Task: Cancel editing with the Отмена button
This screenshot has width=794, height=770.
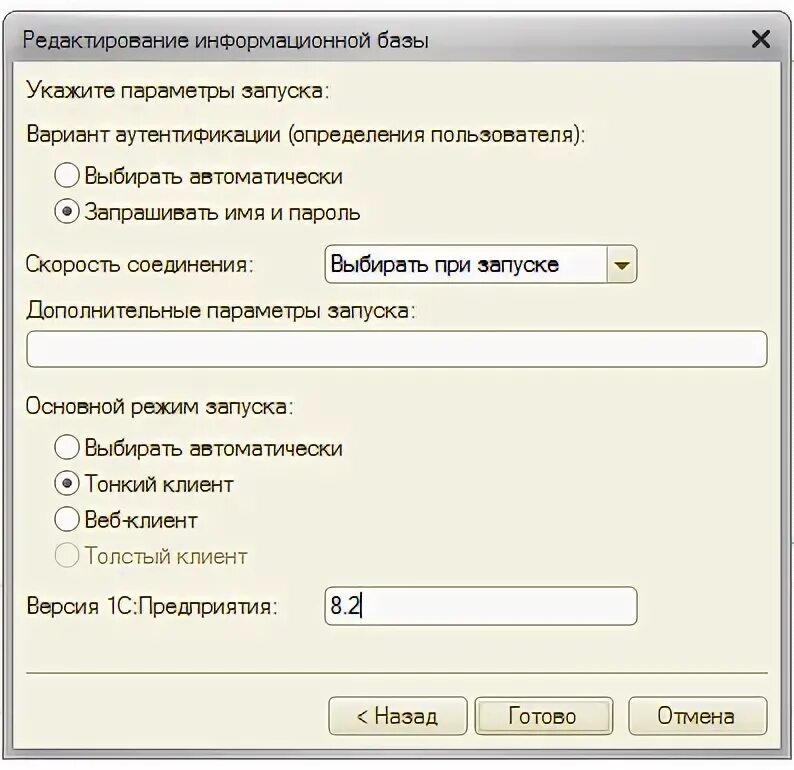Action: pyautogui.click(x=697, y=716)
